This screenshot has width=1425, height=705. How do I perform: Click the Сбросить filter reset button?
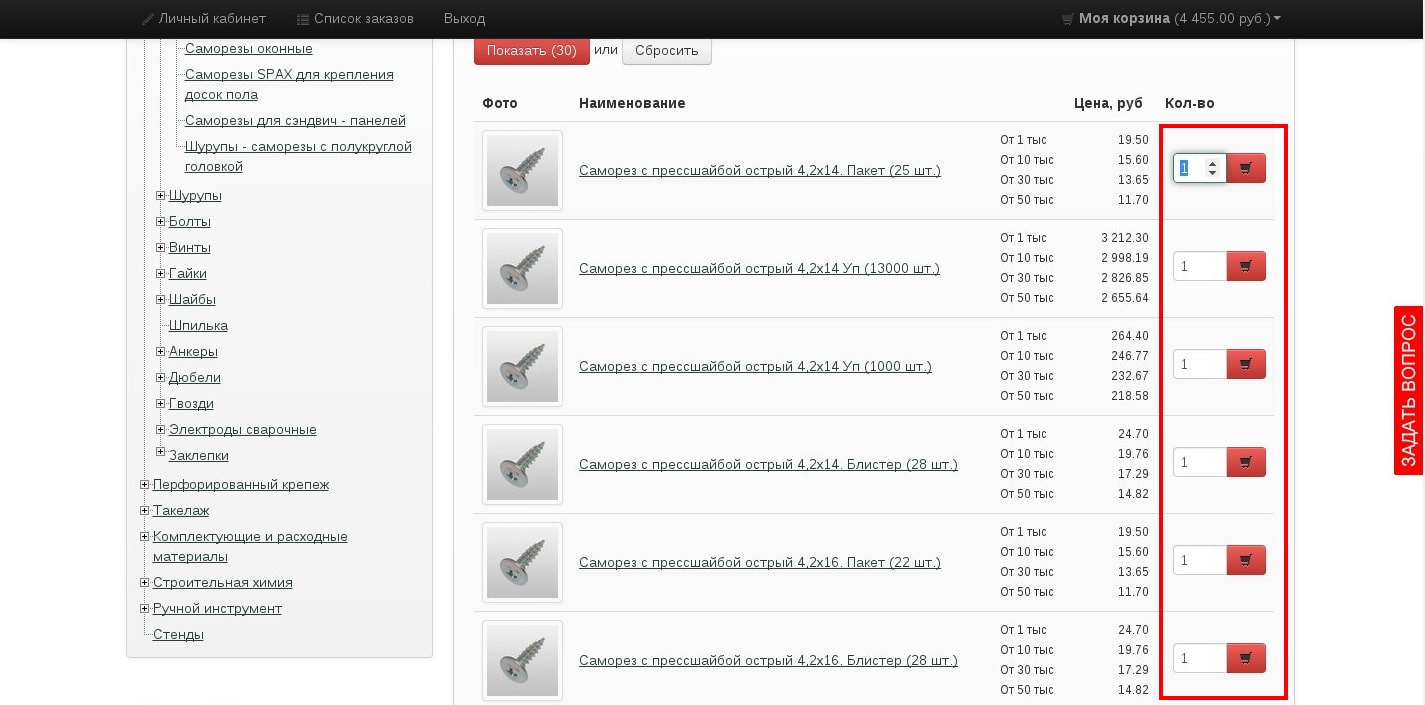pyautogui.click(x=666, y=50)
